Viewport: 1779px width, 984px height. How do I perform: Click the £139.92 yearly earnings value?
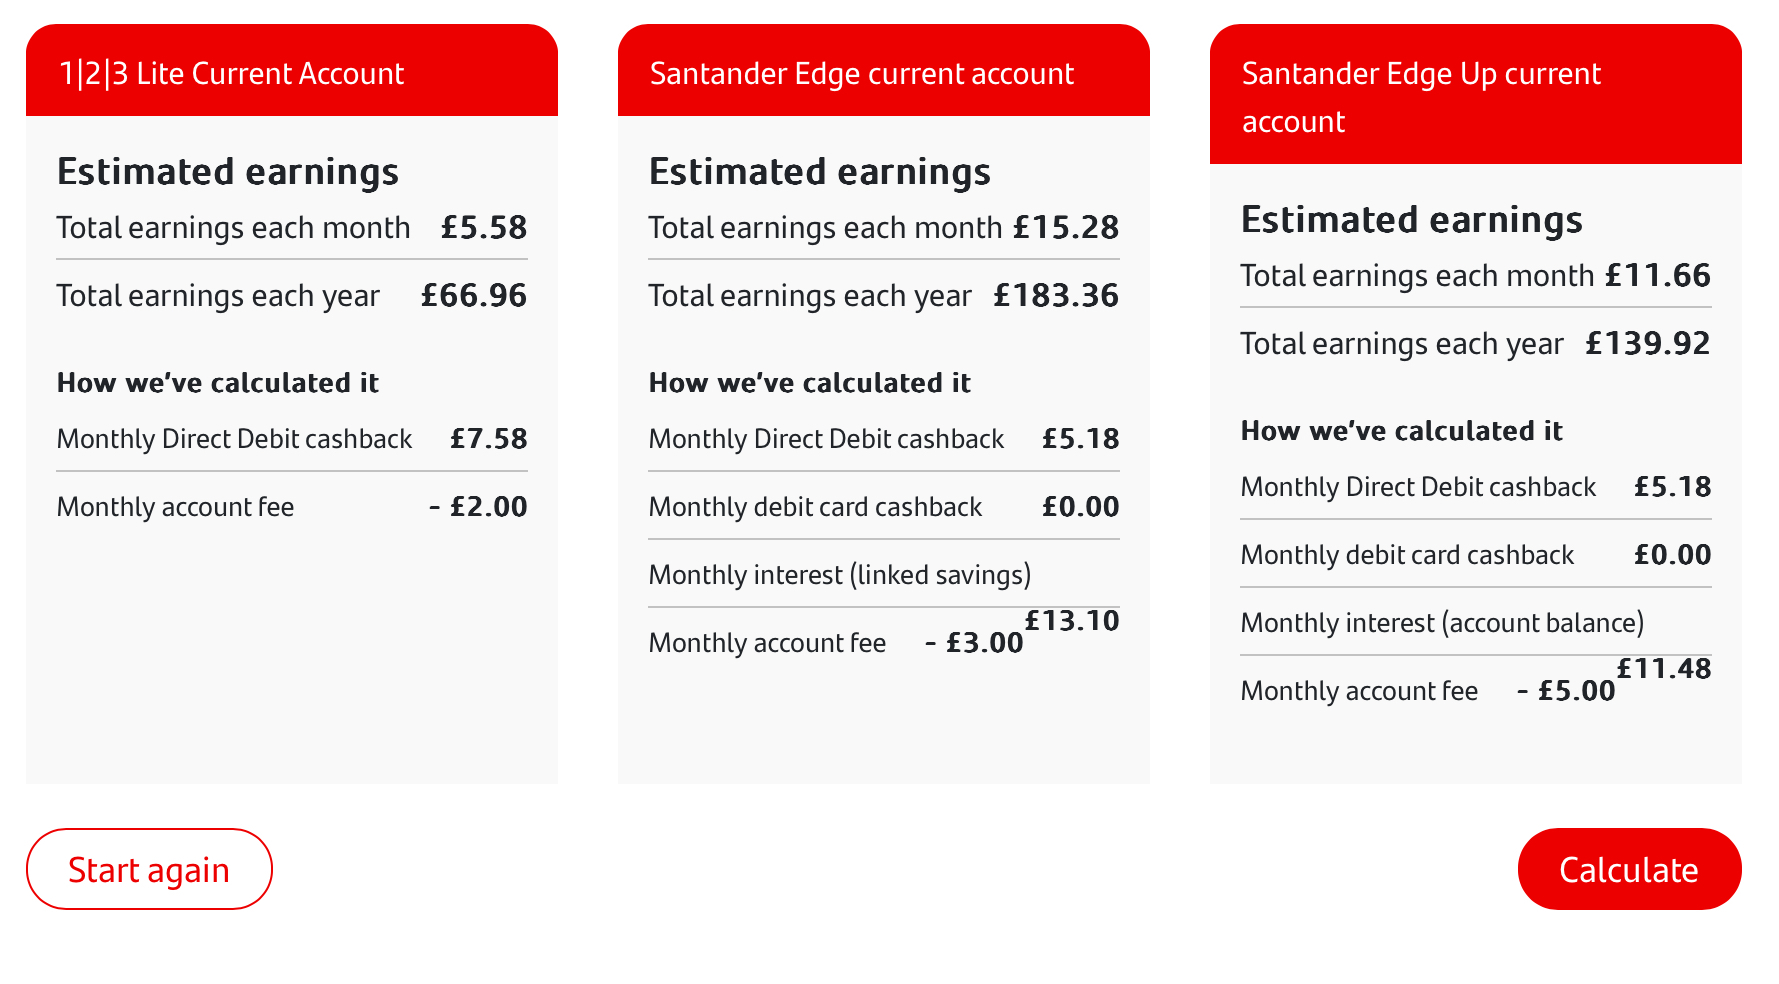point(1648,344)
